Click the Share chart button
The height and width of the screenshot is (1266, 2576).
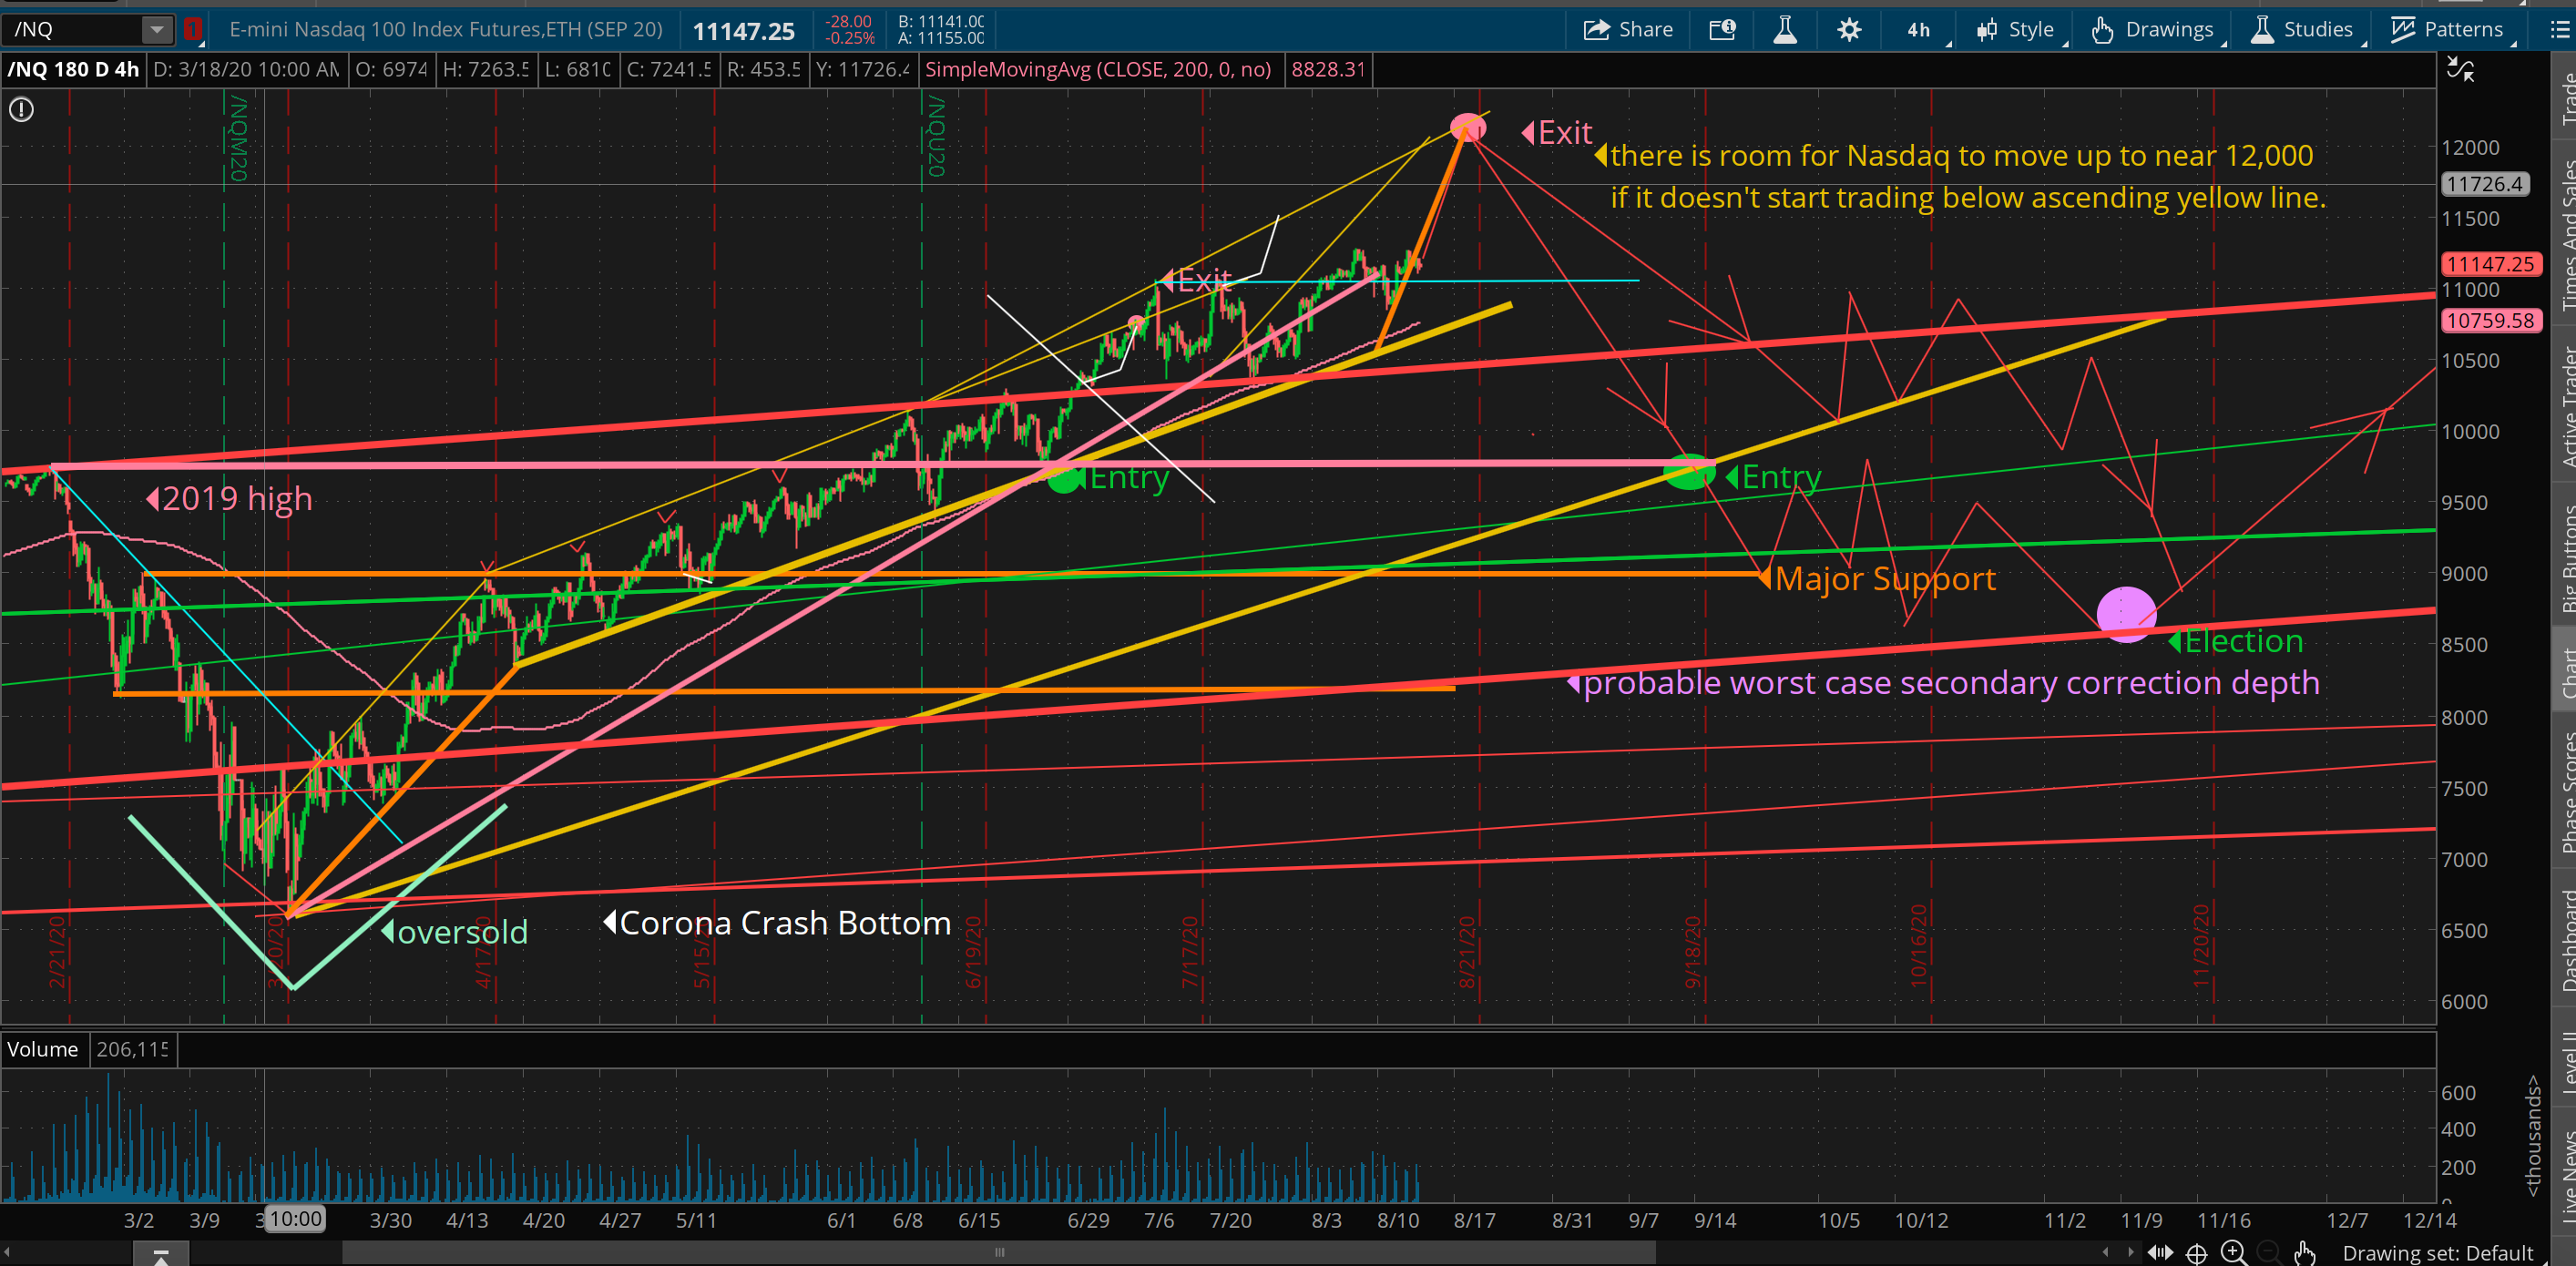[1627, 29]
